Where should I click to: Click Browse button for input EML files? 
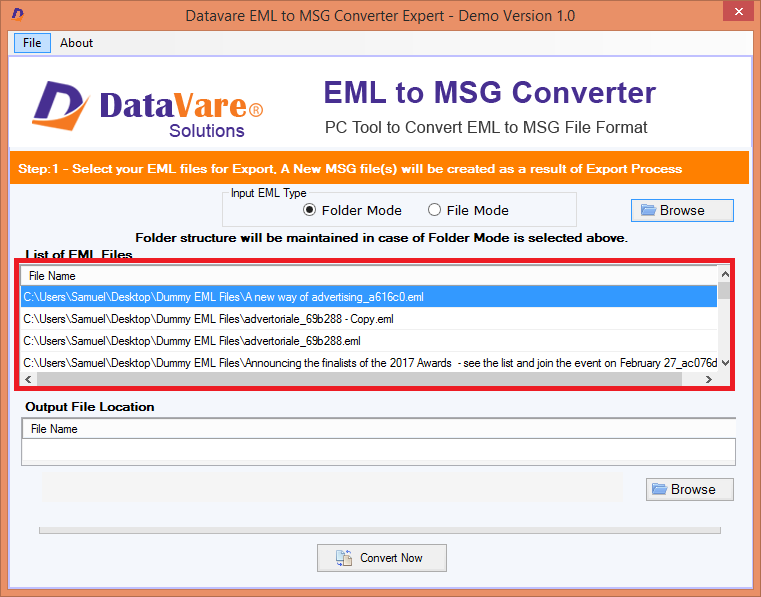682,210
